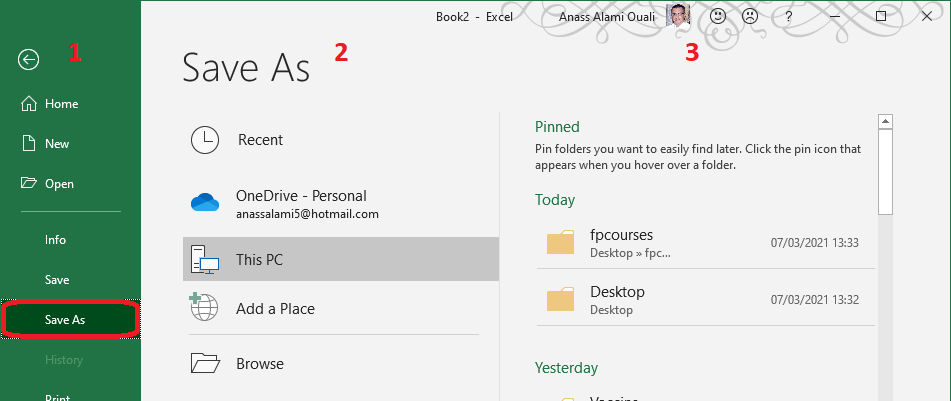Click the folder list scroll-up arrow
Viewport: 951px width, 401px height.
(x=885, y=121)
